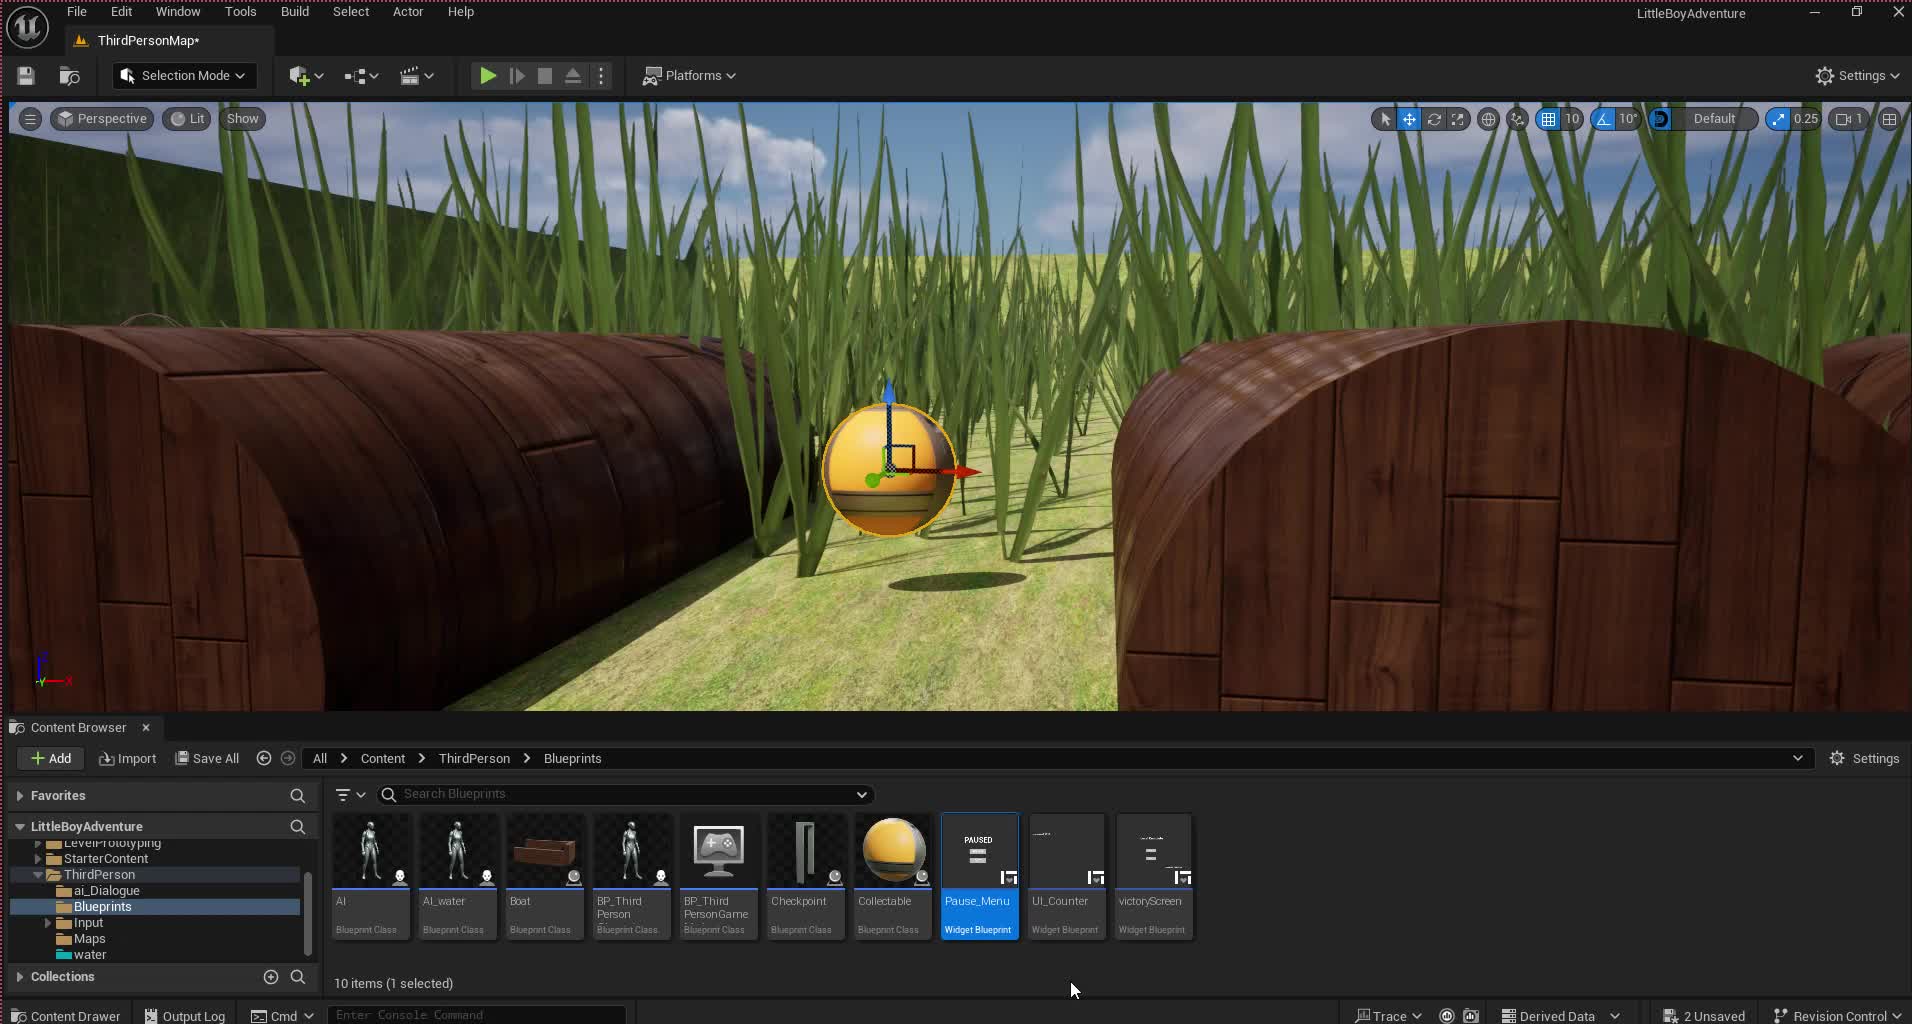This screenshot has height=1024, width=1912.
Task: Click the green Play button
Action: pyautogui.click(x=487, y=76)
